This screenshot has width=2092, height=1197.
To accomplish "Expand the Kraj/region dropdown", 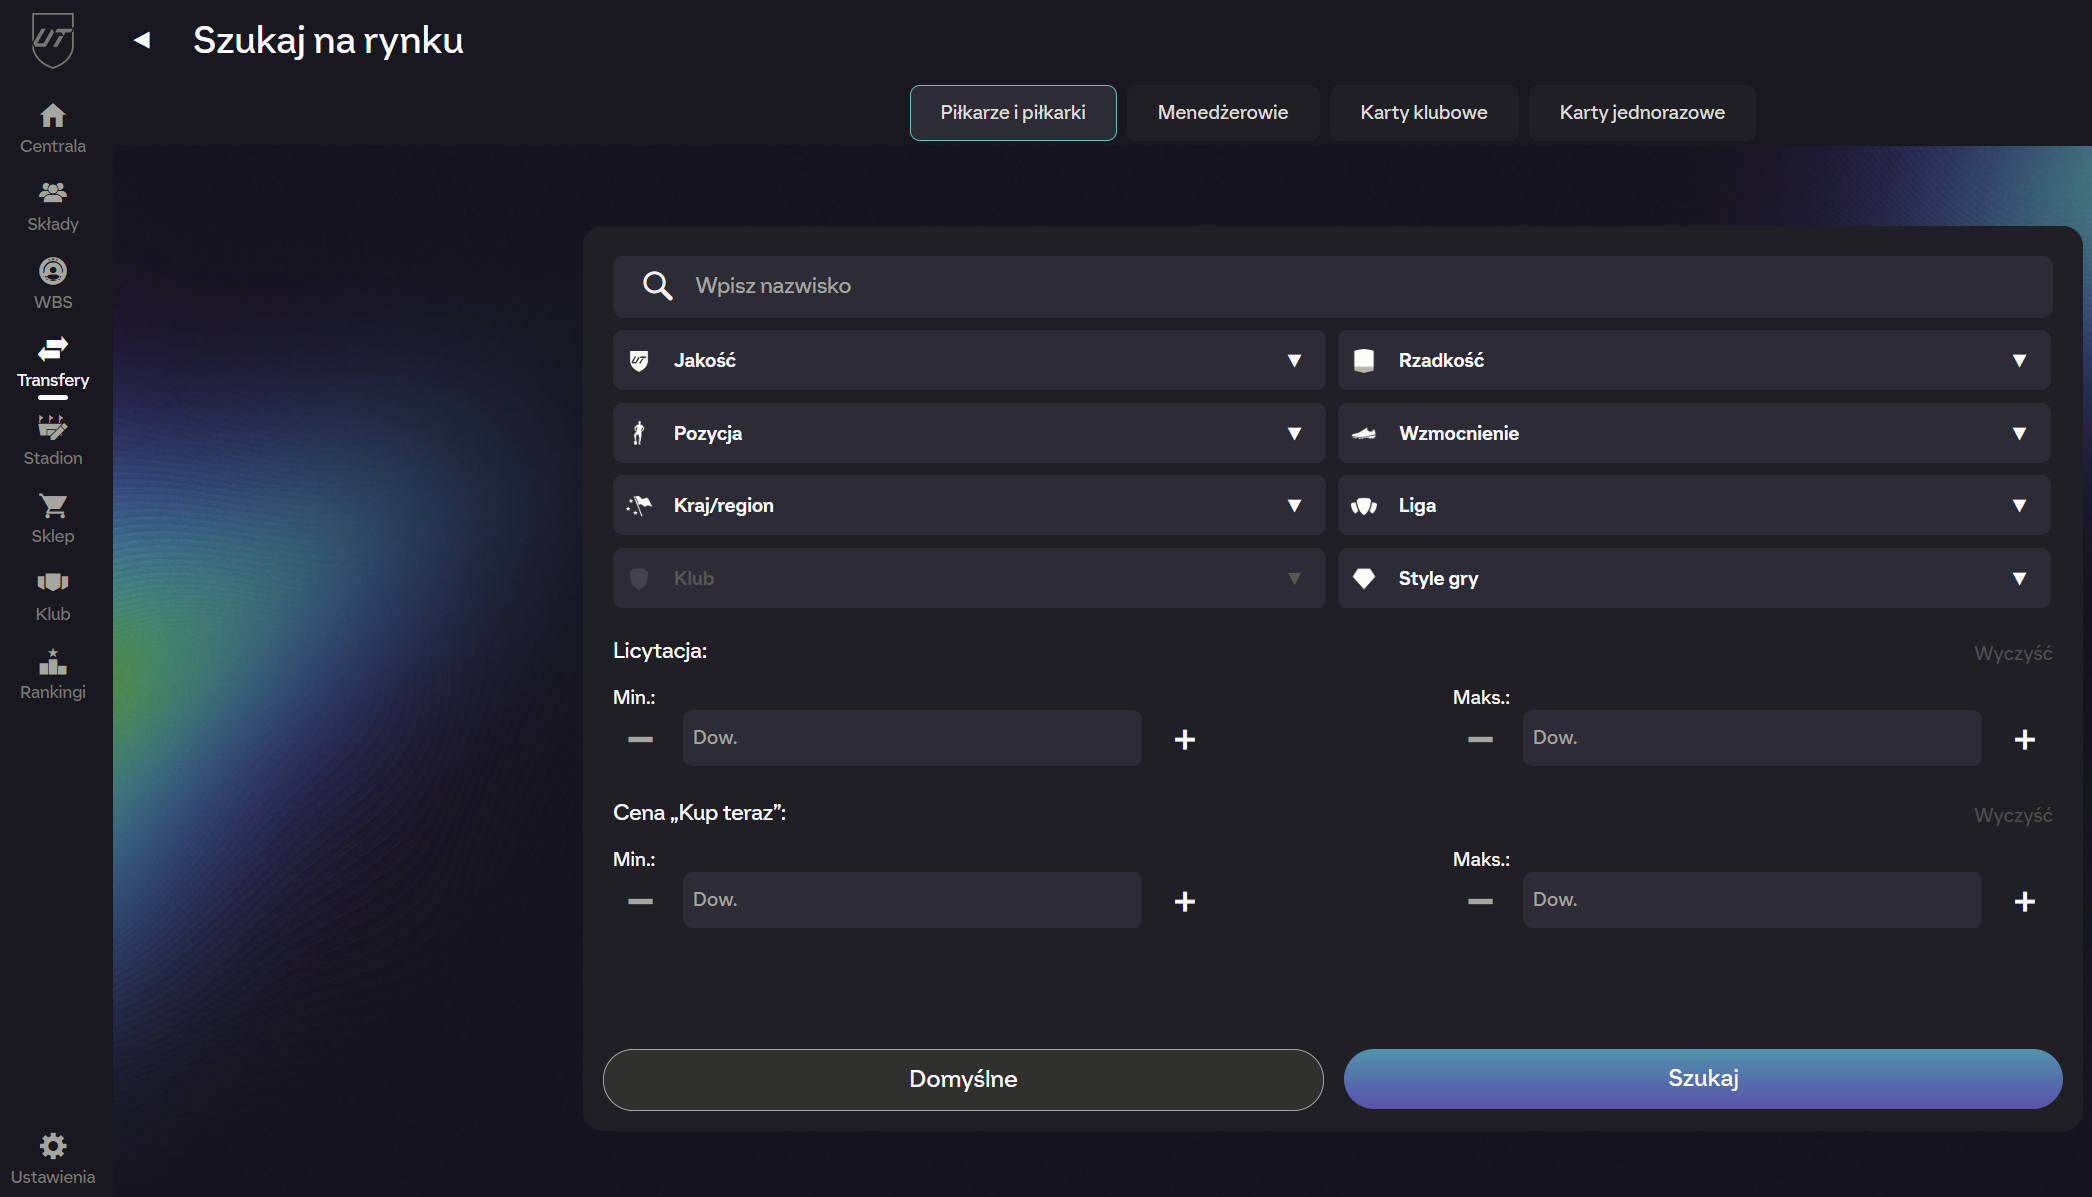I will [969, 505].
